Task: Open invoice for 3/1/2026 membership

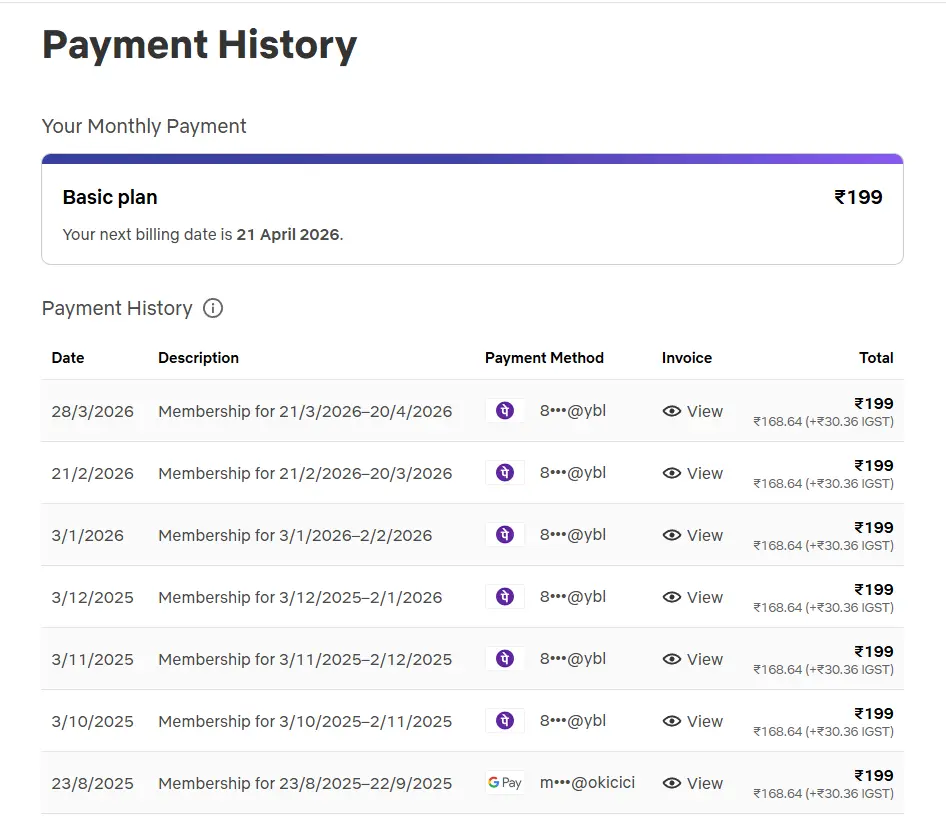Action: coord(693,535)
